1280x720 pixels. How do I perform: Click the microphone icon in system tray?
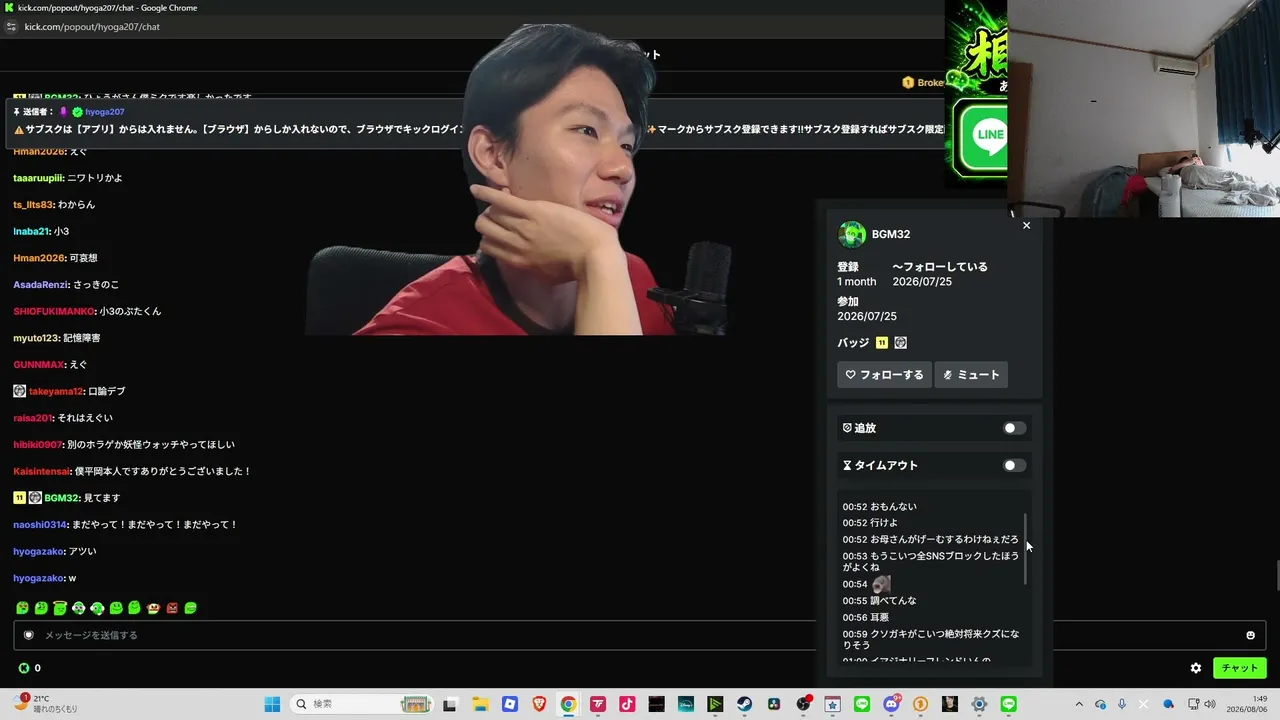pyautogui.click(x=1122, y=704)
